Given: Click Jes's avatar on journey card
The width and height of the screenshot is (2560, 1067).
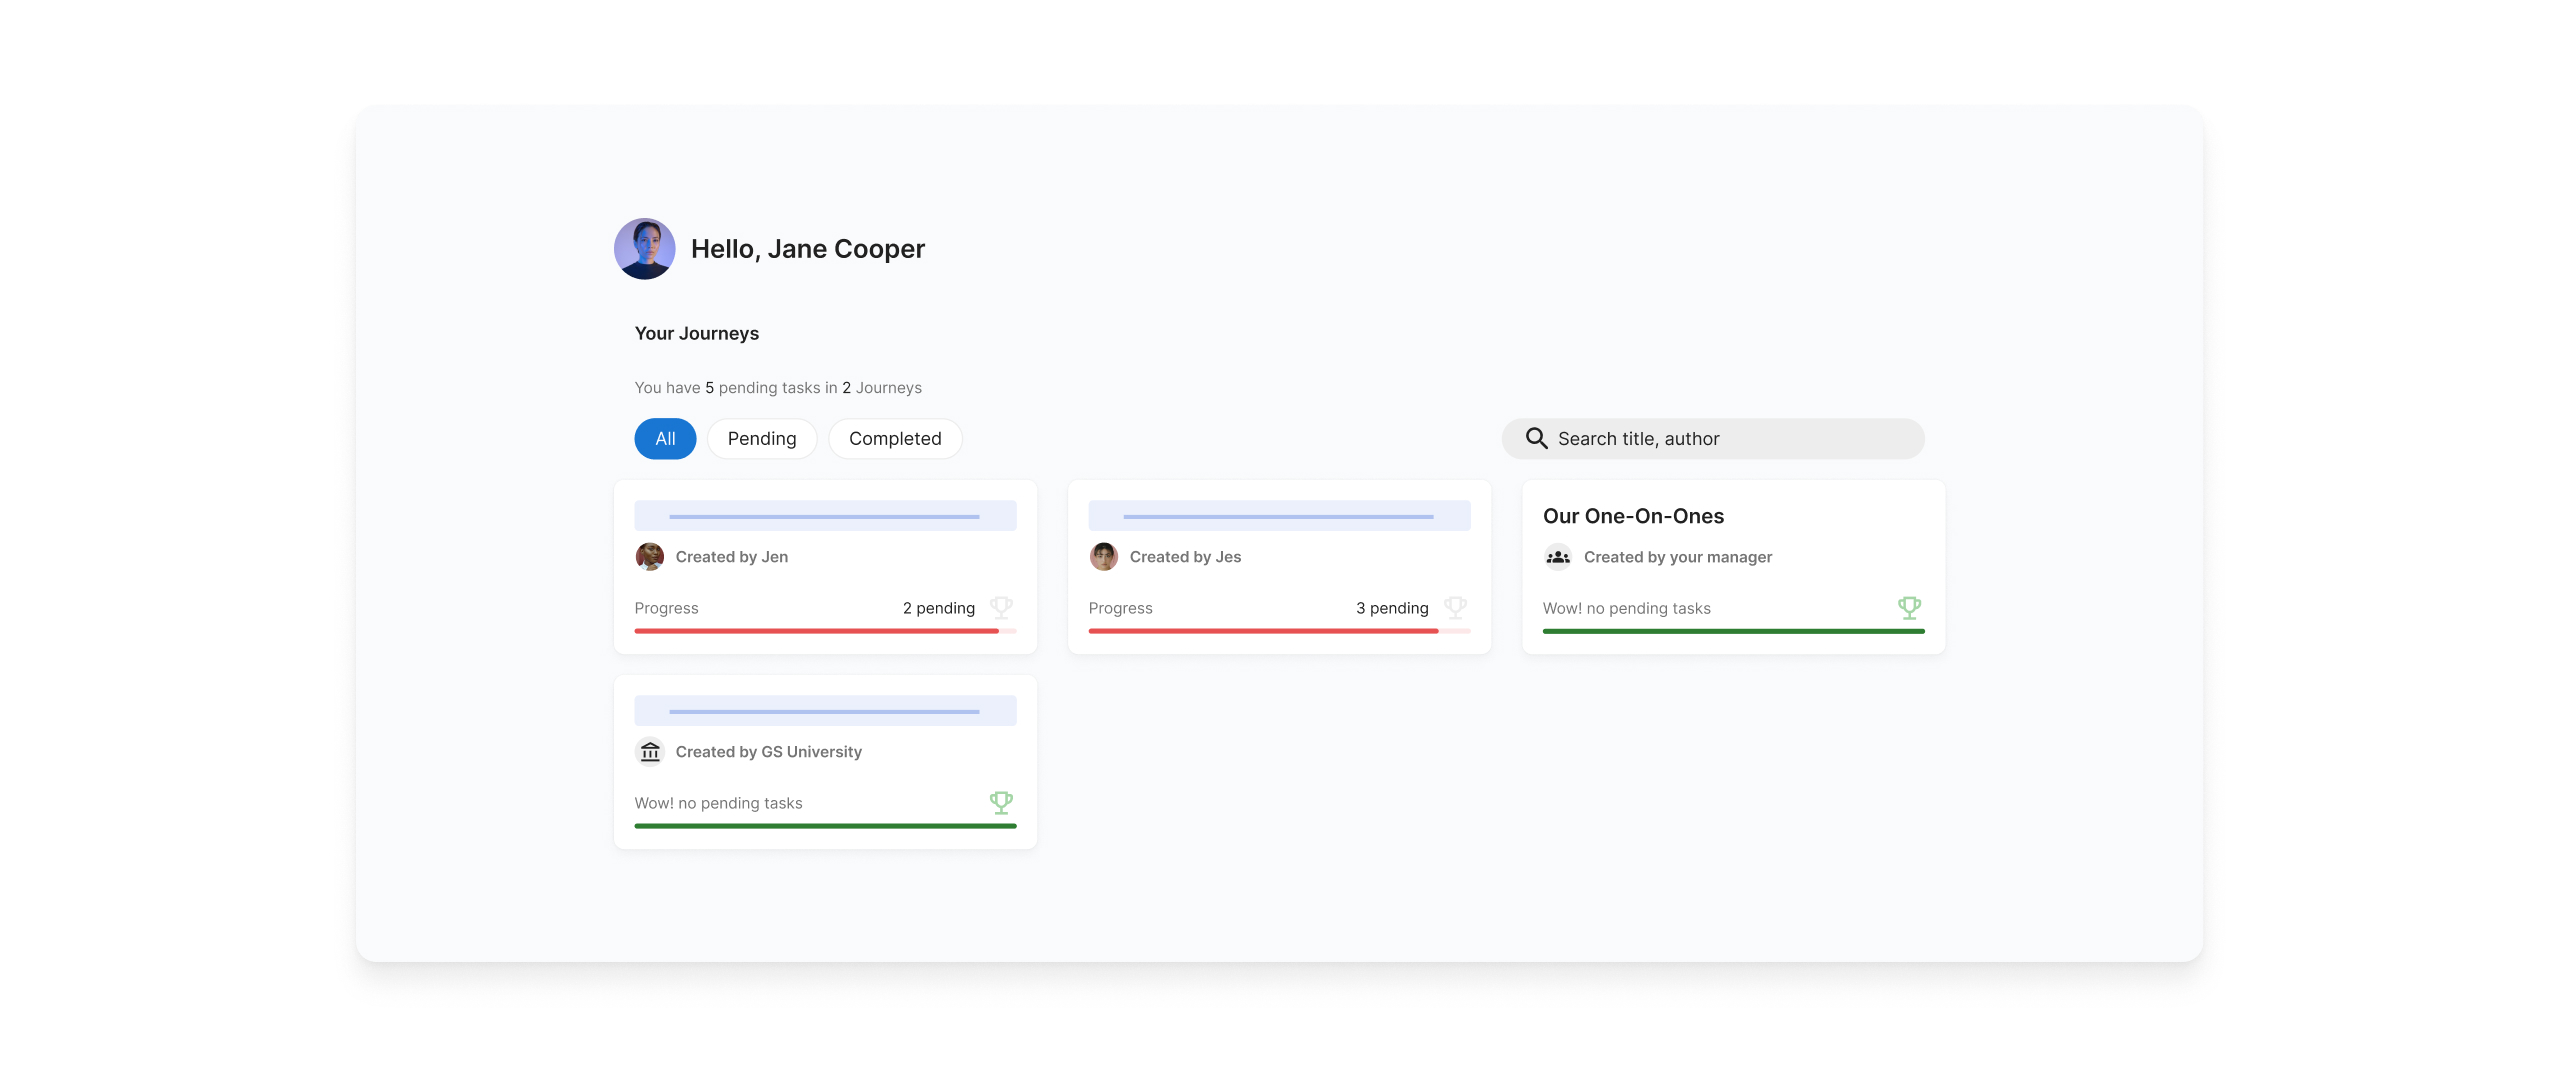Looking at the screenshot, I should coord(1104,557).
